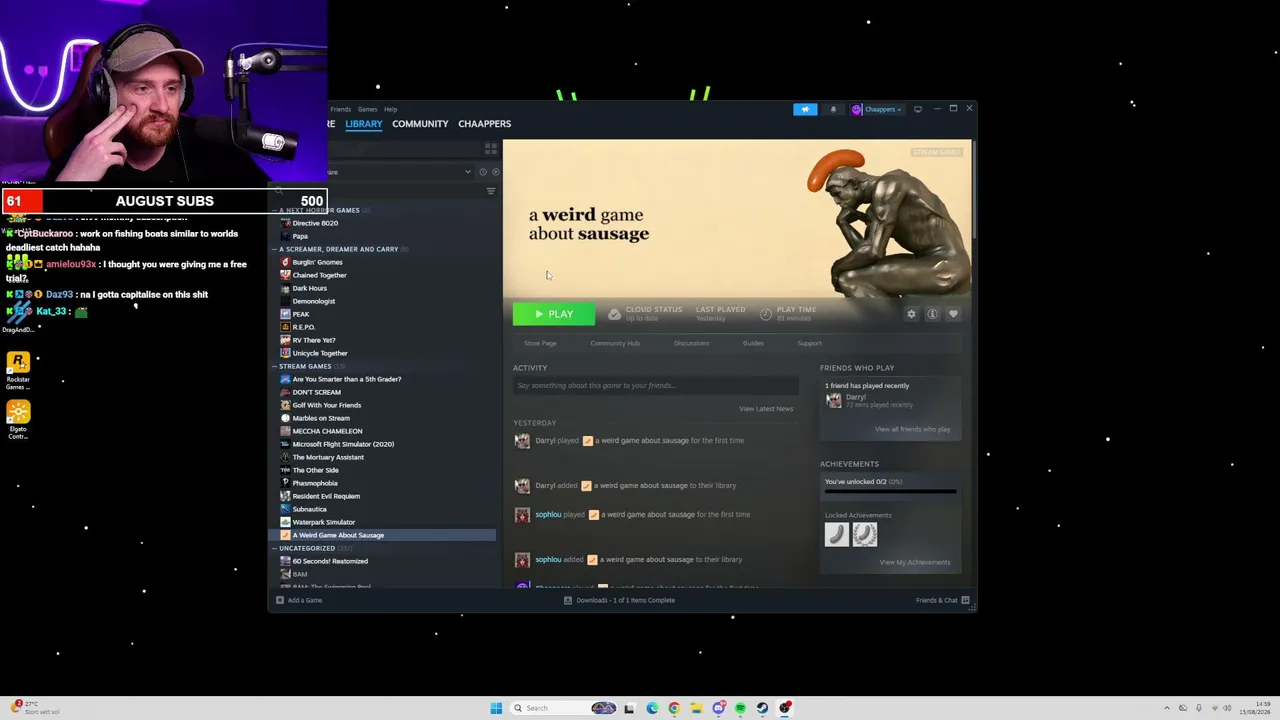Screen dimensions: 1280x720
Task: Select the COMMUNITY main tab
Action: click(420, 124)
